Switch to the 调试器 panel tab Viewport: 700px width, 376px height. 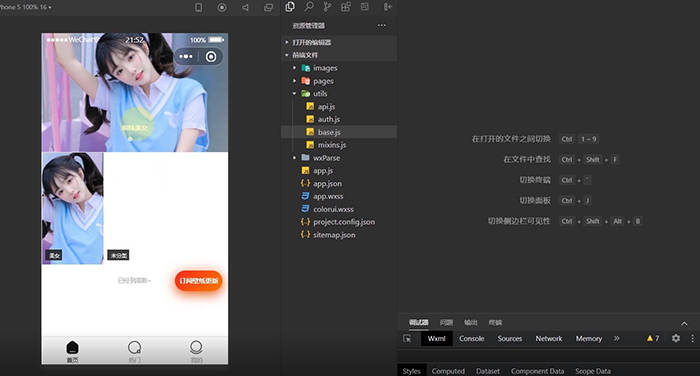(418, 322)
